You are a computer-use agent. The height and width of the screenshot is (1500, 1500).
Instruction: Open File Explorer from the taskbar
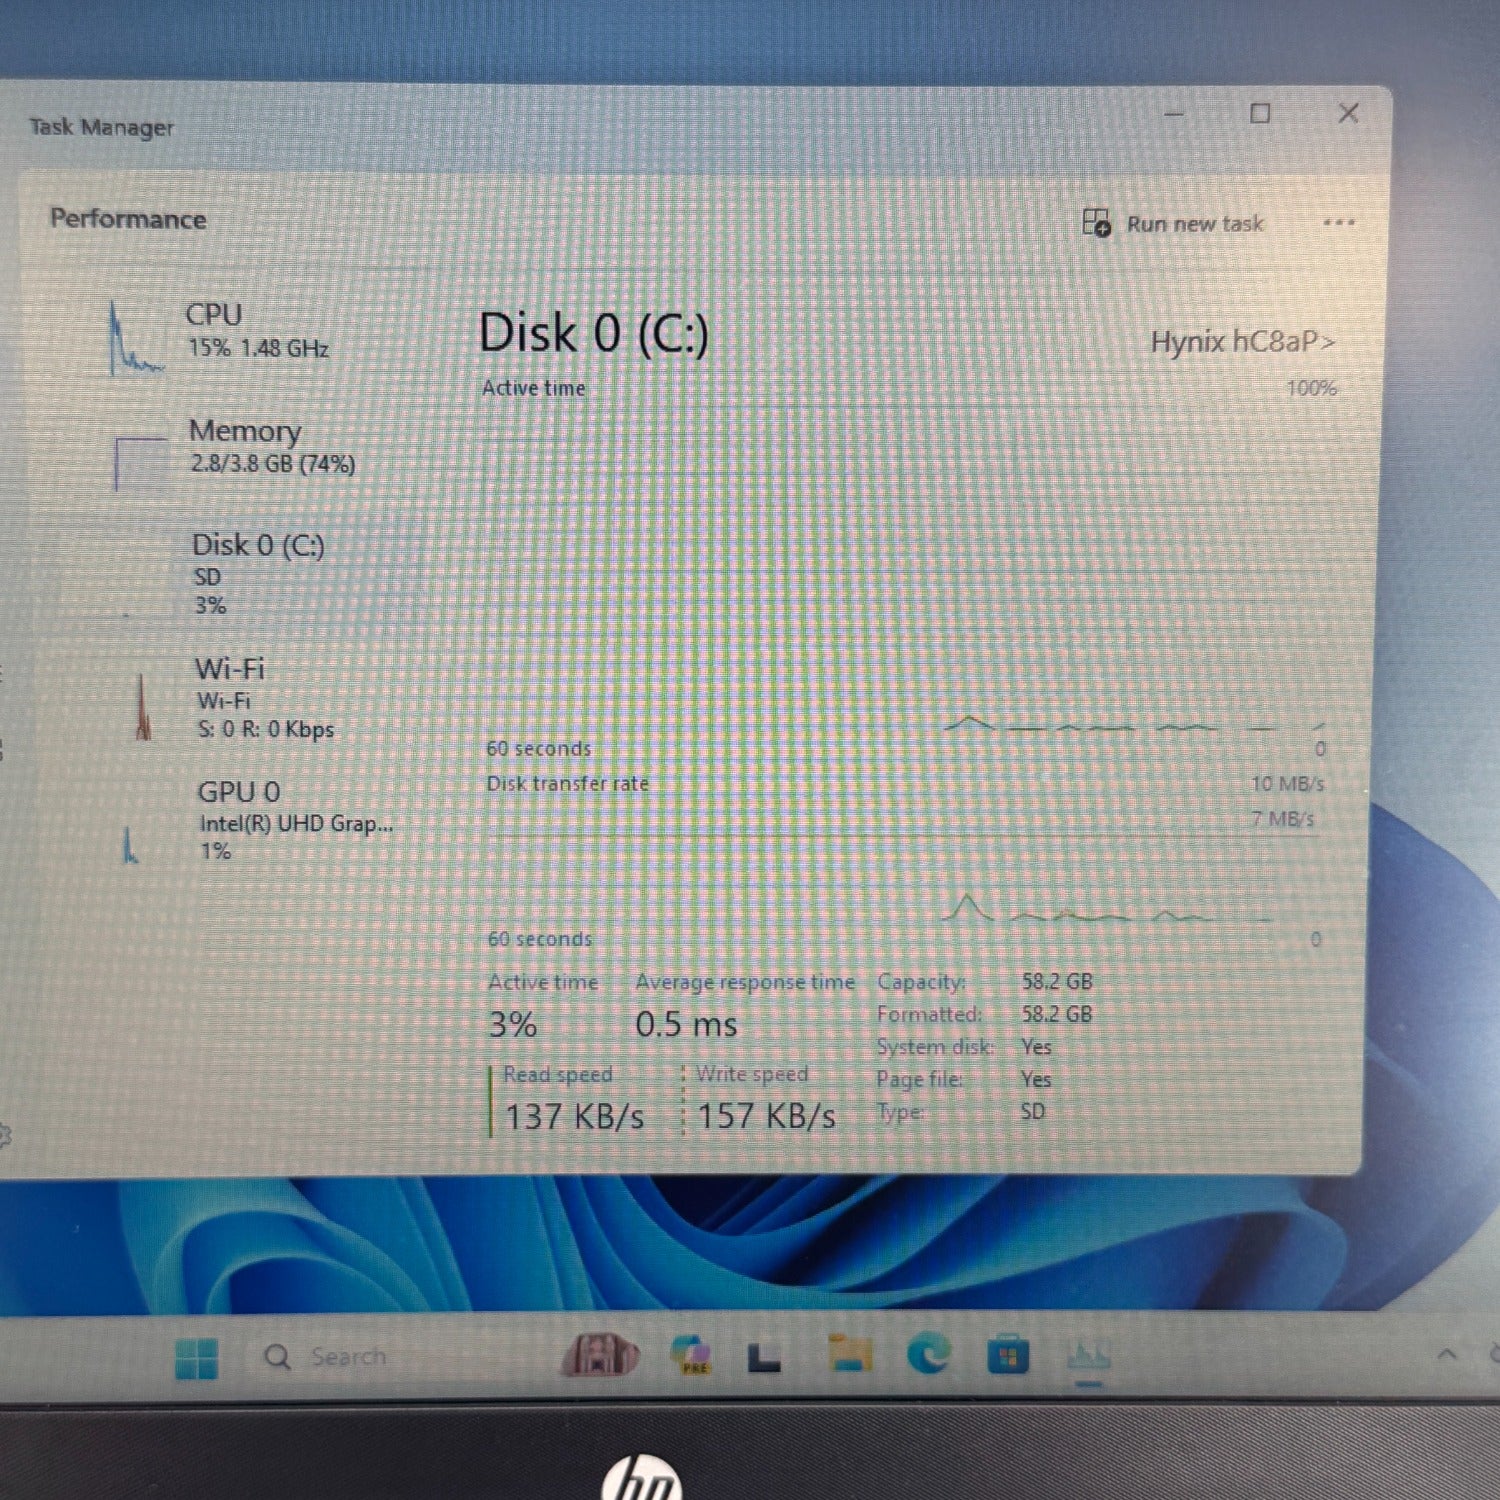[x=850, y=1355]
